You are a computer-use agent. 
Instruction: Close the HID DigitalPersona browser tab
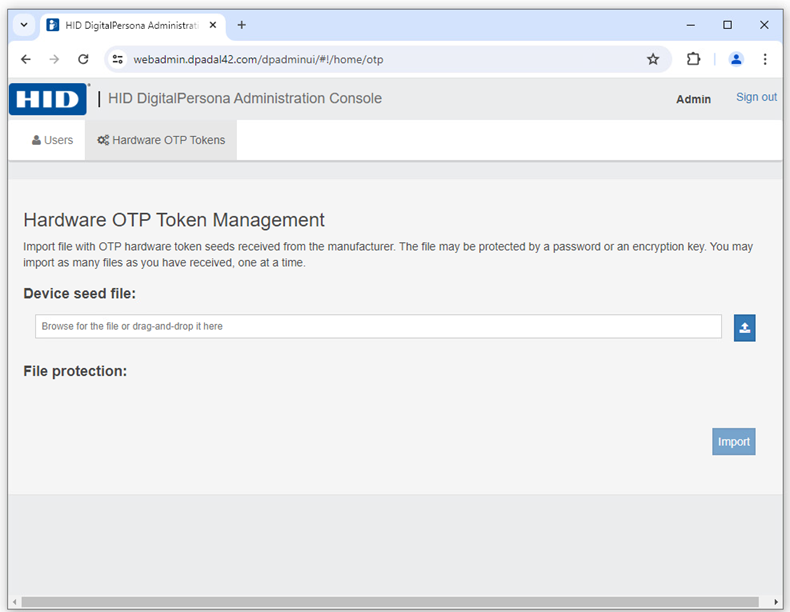click(213, 25)
